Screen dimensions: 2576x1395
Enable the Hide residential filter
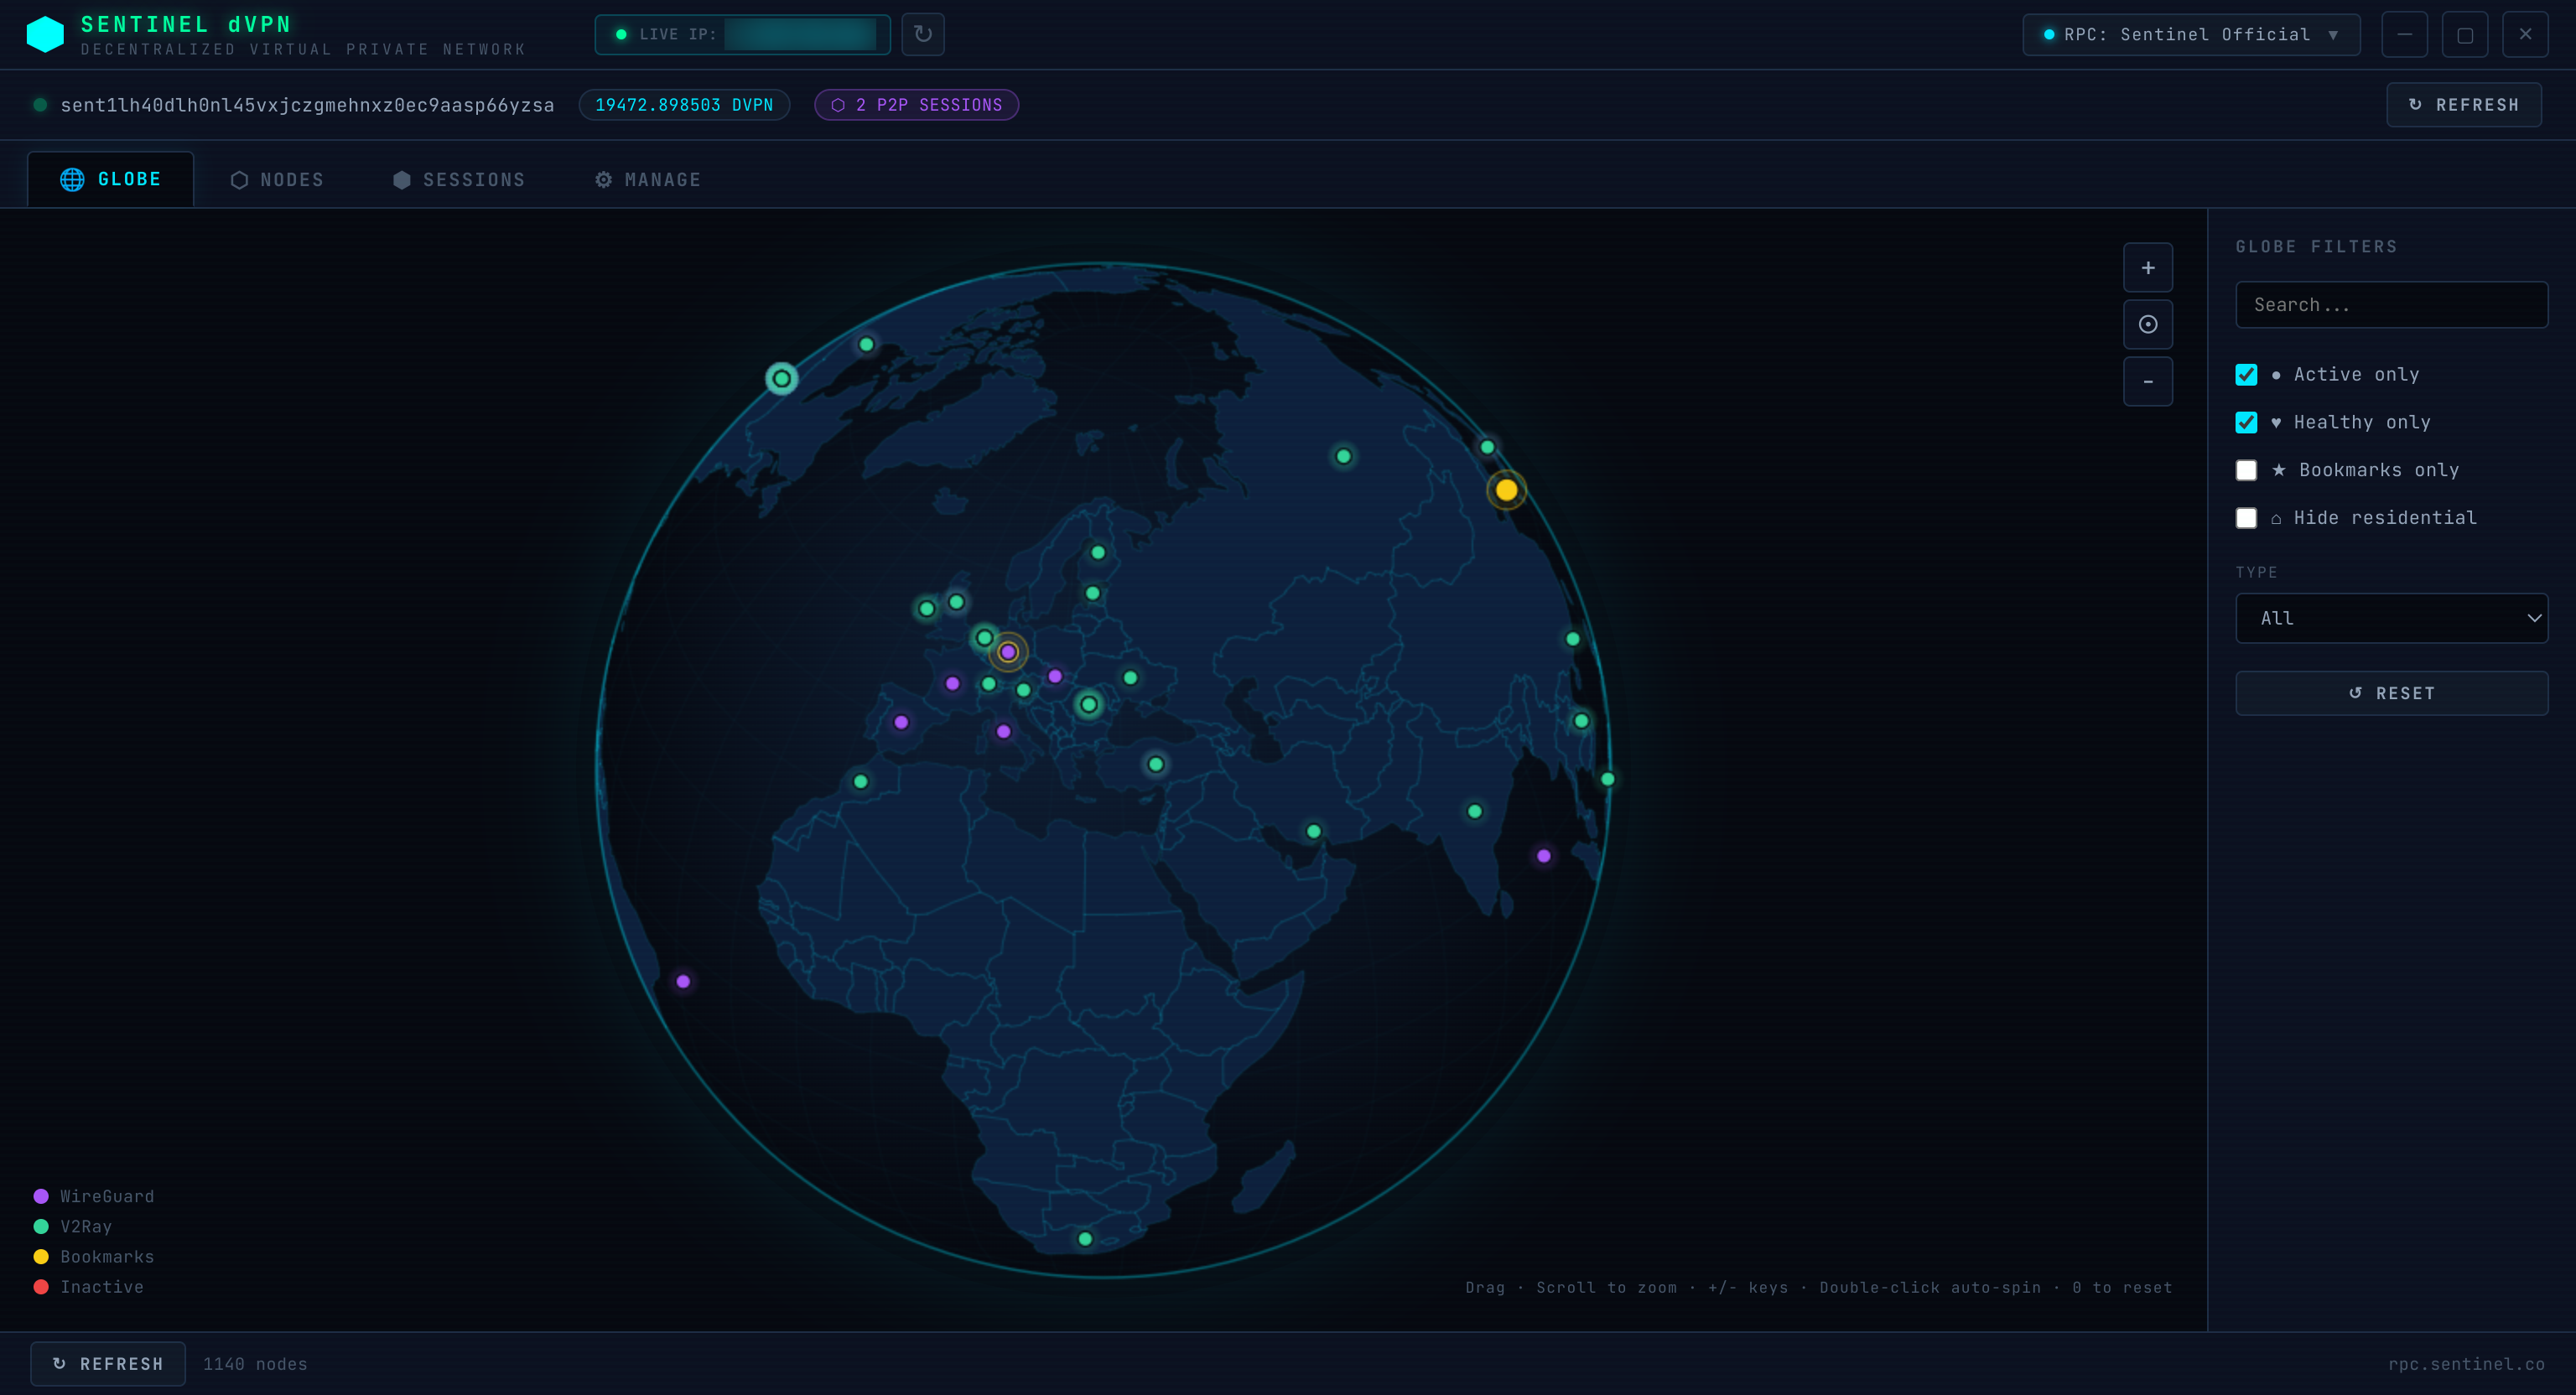[2246, 518]
